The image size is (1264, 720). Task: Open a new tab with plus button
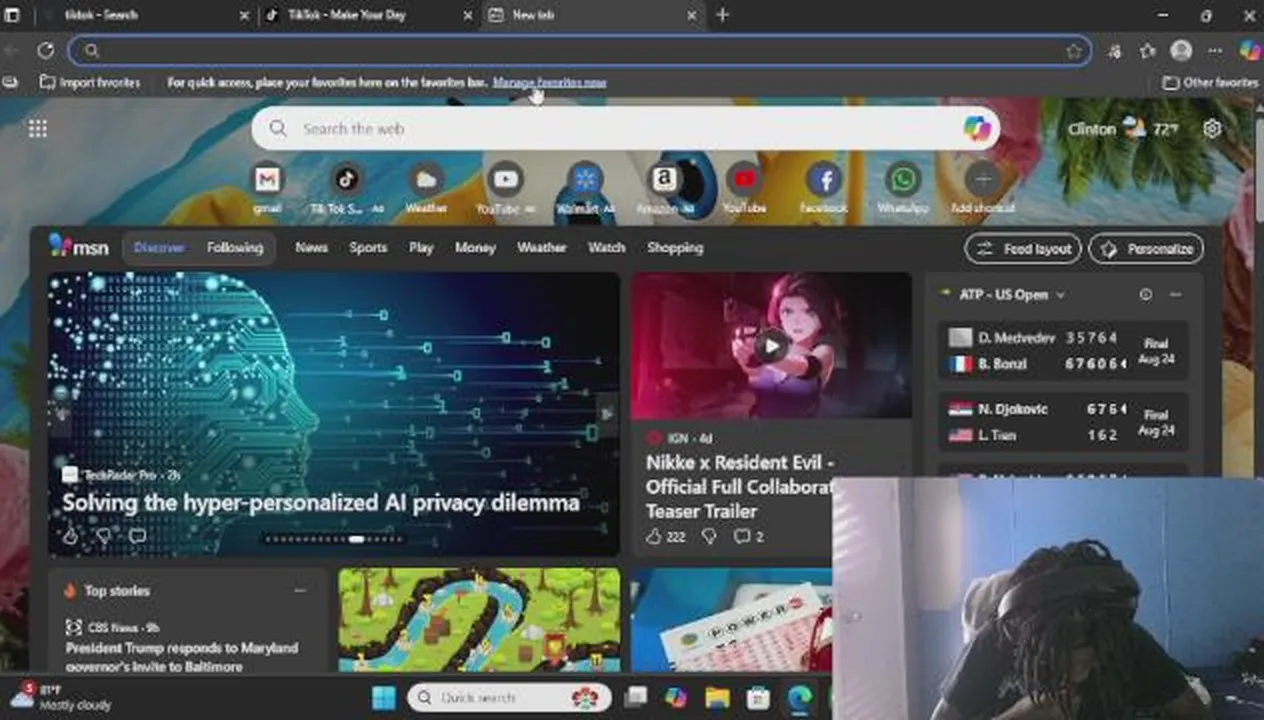(722, 15)
